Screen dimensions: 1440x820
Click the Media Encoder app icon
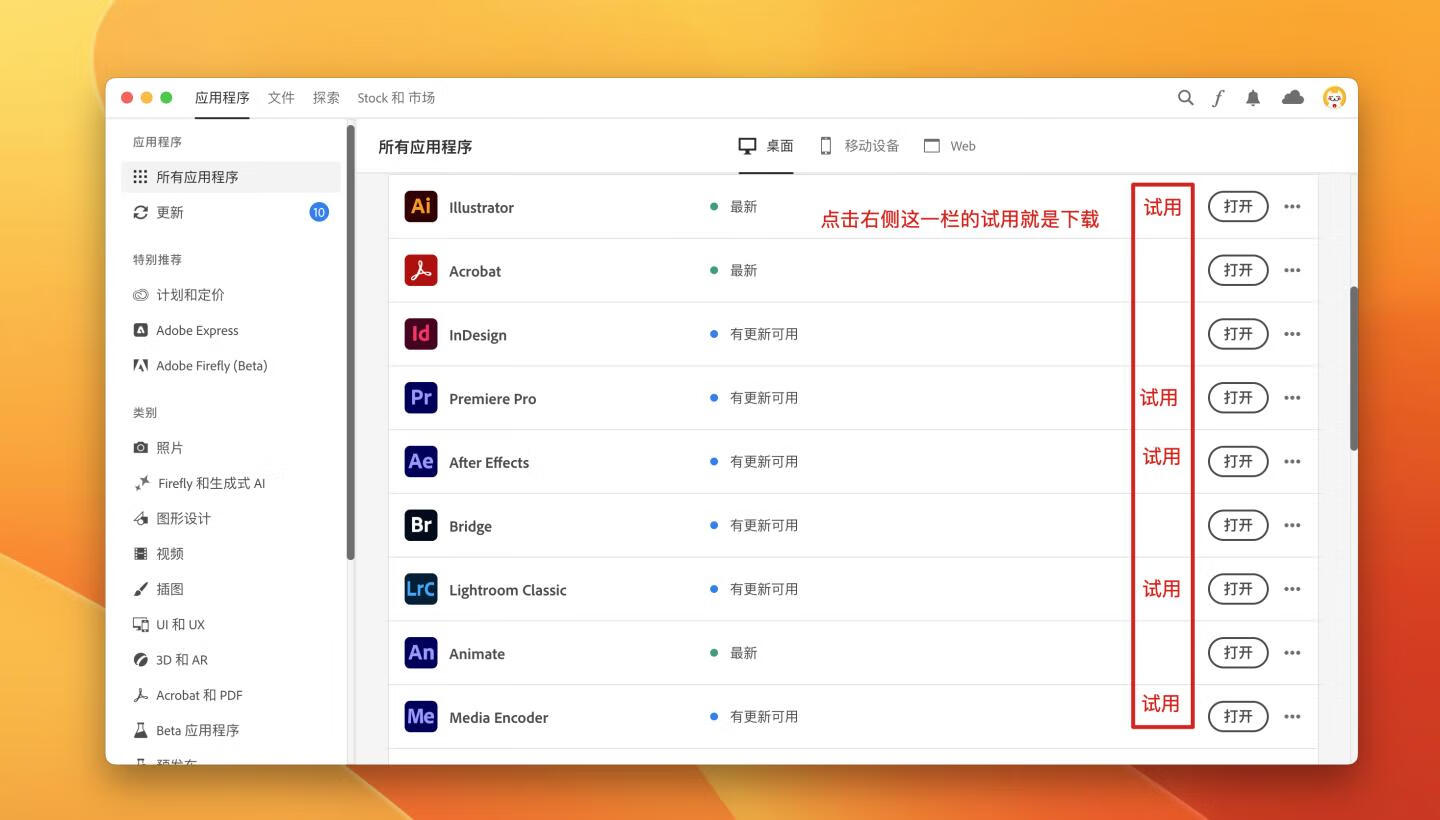point(420,716)
